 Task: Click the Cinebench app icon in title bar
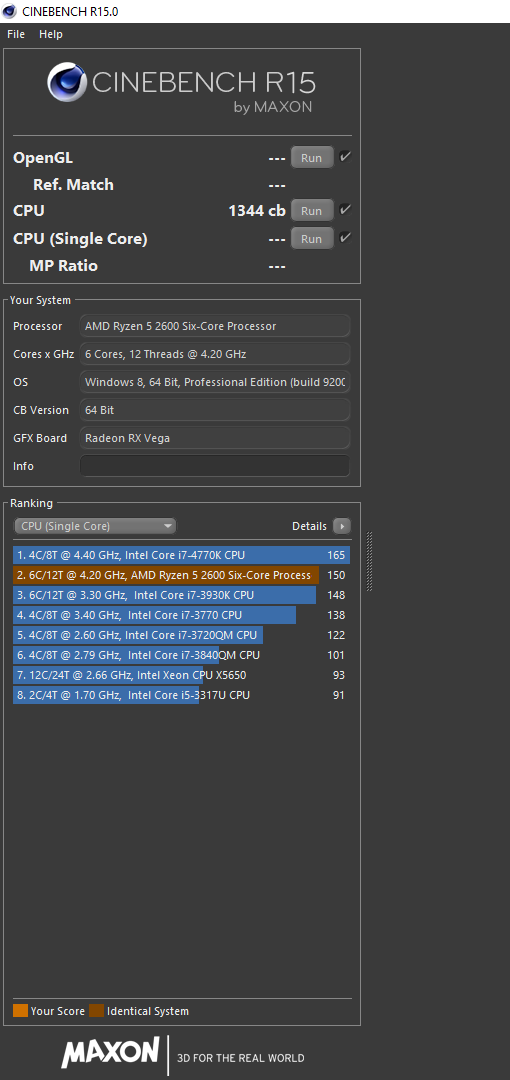click(x=10, y=11)
